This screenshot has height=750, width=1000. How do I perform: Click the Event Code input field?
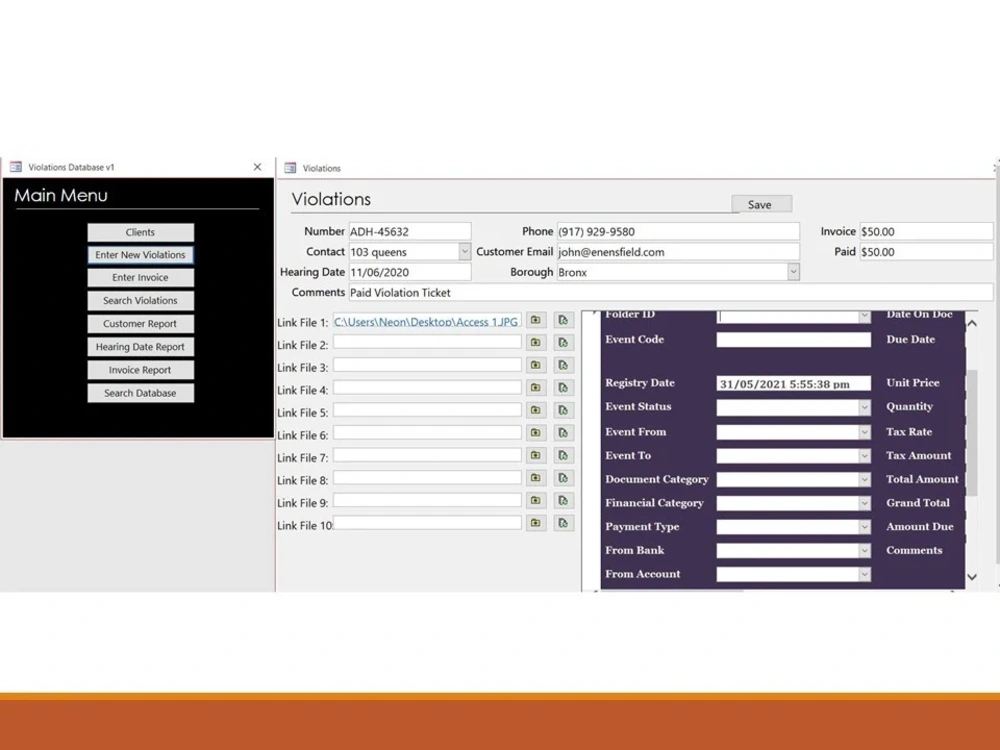pyautogui.click(x=793, y=340)
